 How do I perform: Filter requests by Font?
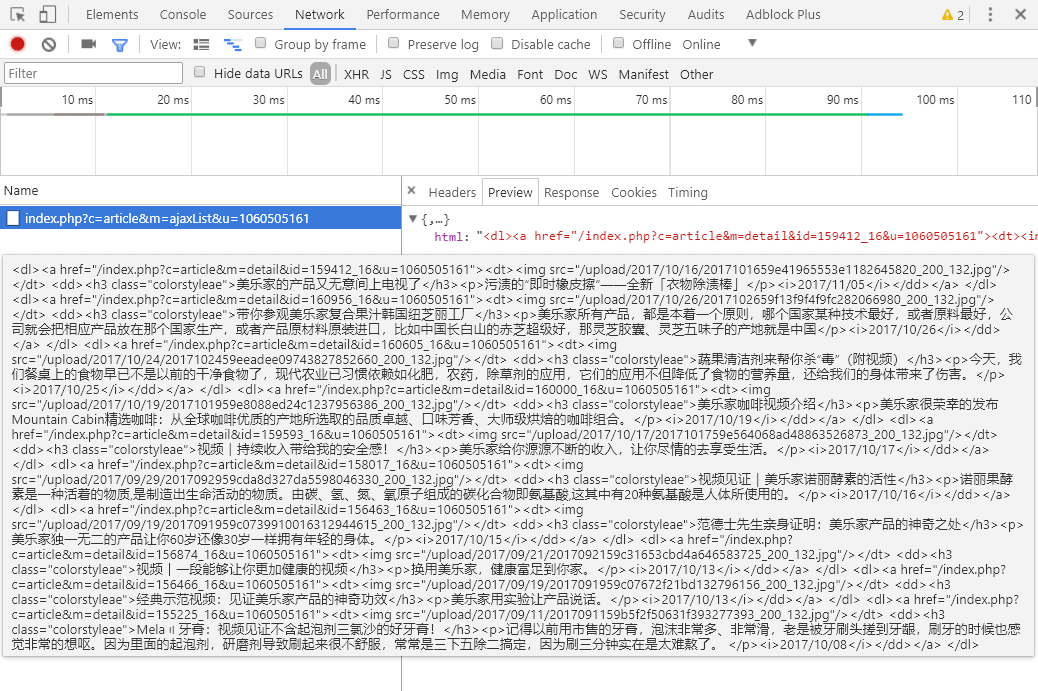[x=530, y=74]
